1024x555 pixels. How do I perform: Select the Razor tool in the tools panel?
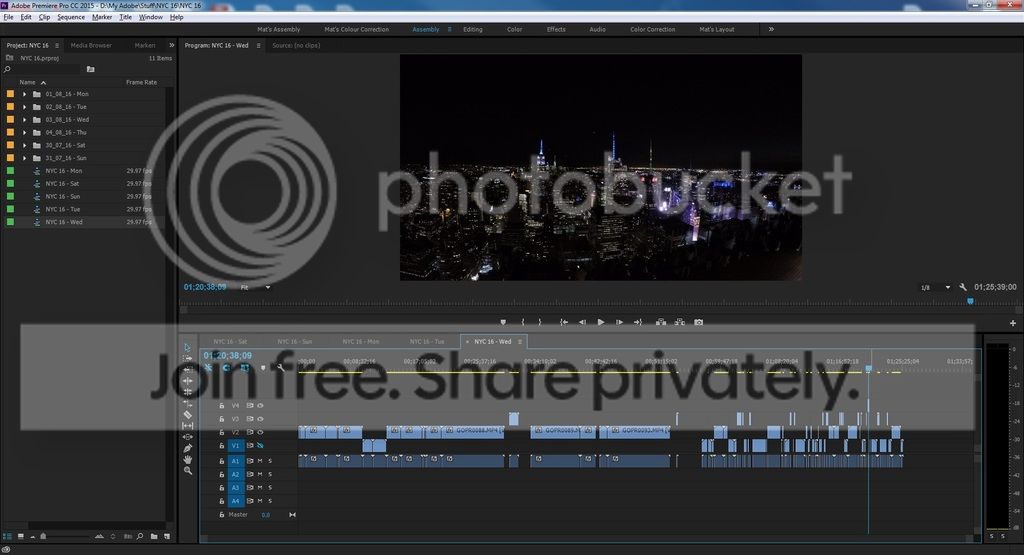click(187, 414)
